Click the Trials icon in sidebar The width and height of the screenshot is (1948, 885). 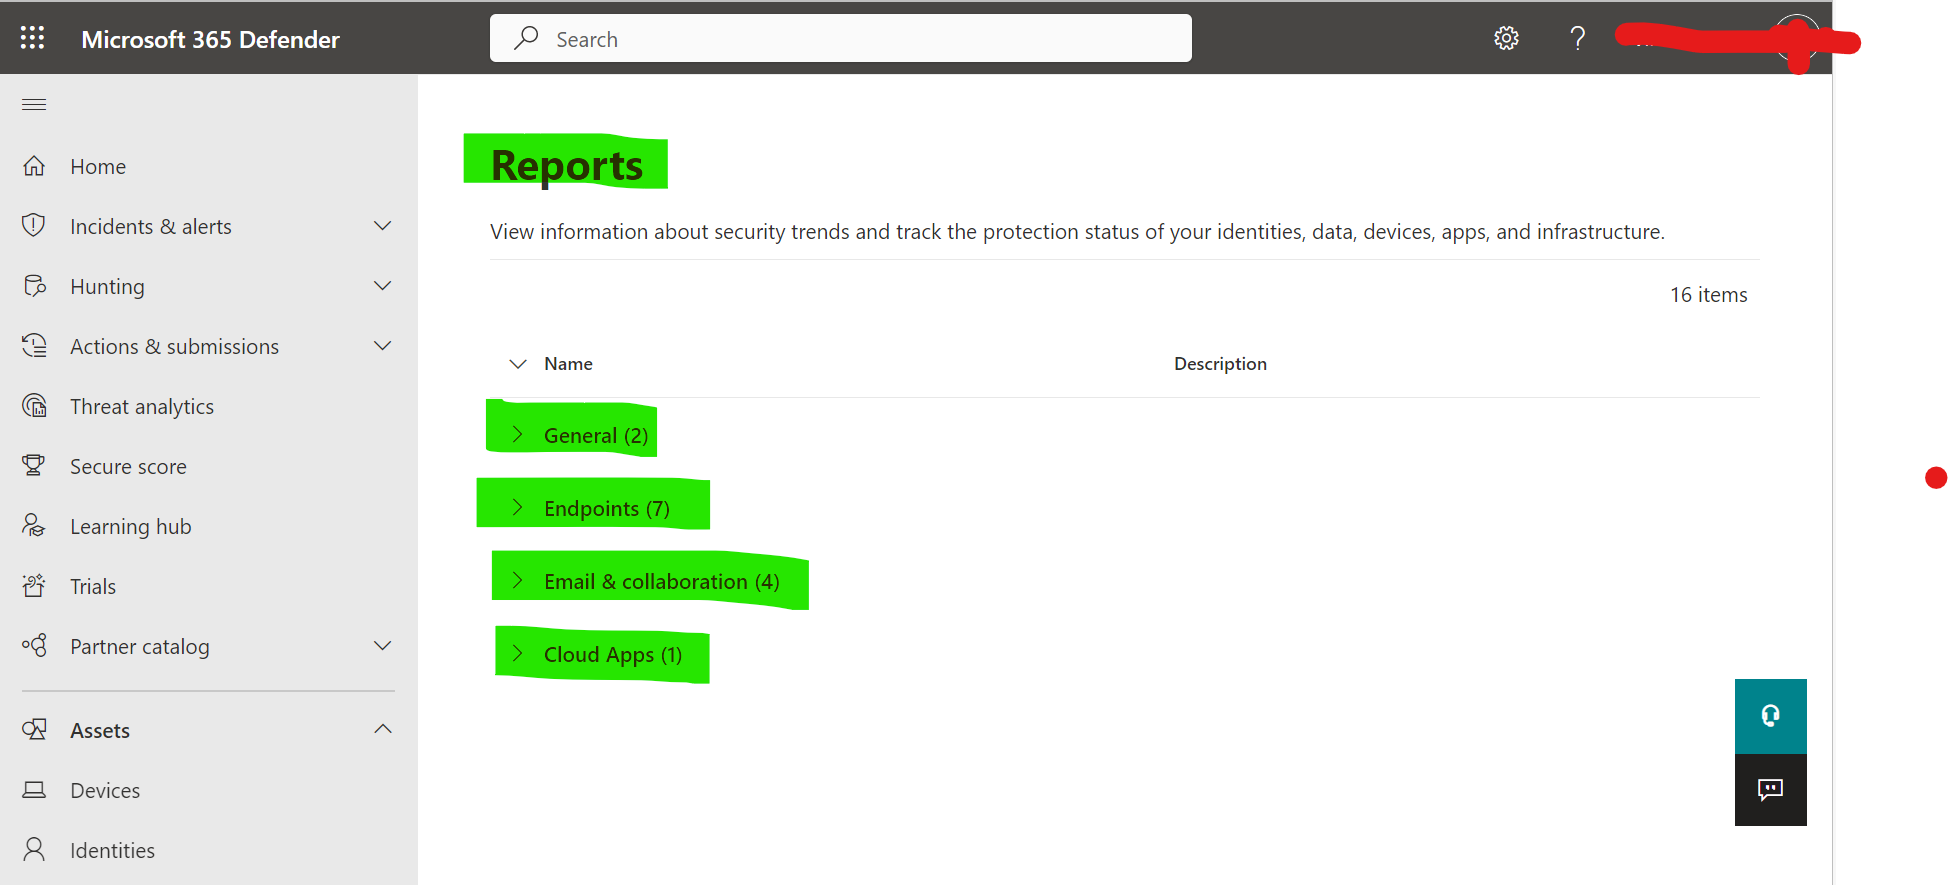[x=34, y=586]
